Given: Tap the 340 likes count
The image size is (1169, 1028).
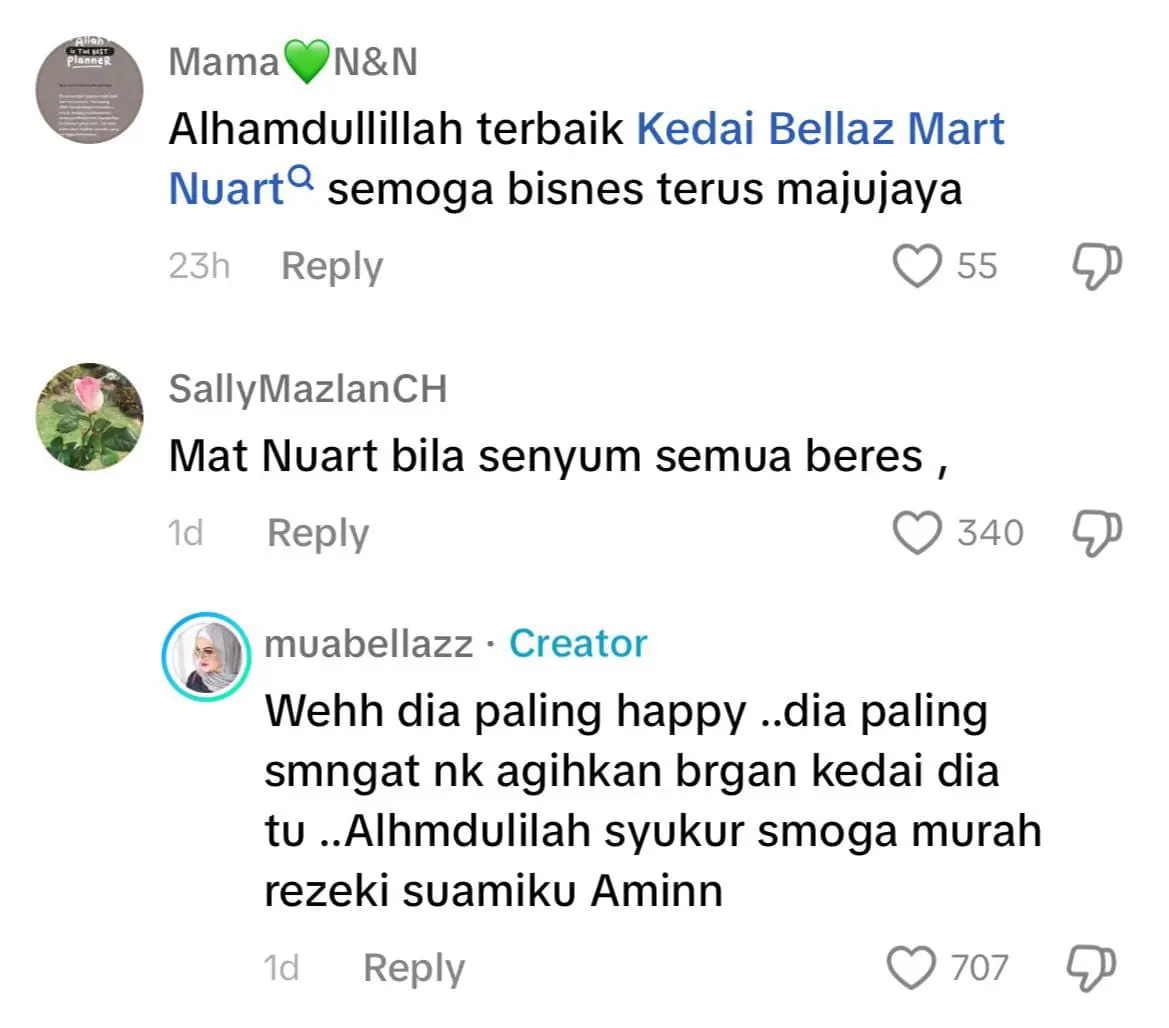Looking at the screenshot, I should 990,533.
